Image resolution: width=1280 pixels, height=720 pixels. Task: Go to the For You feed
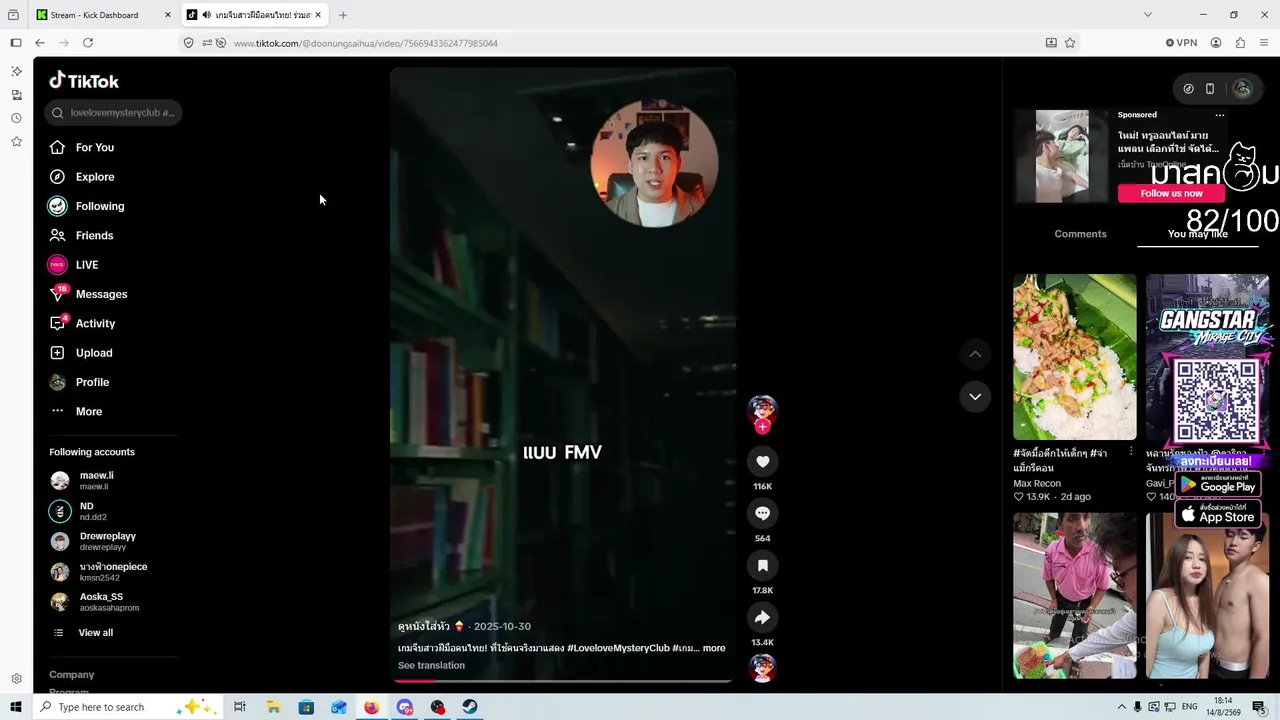[x=95, y=148]
